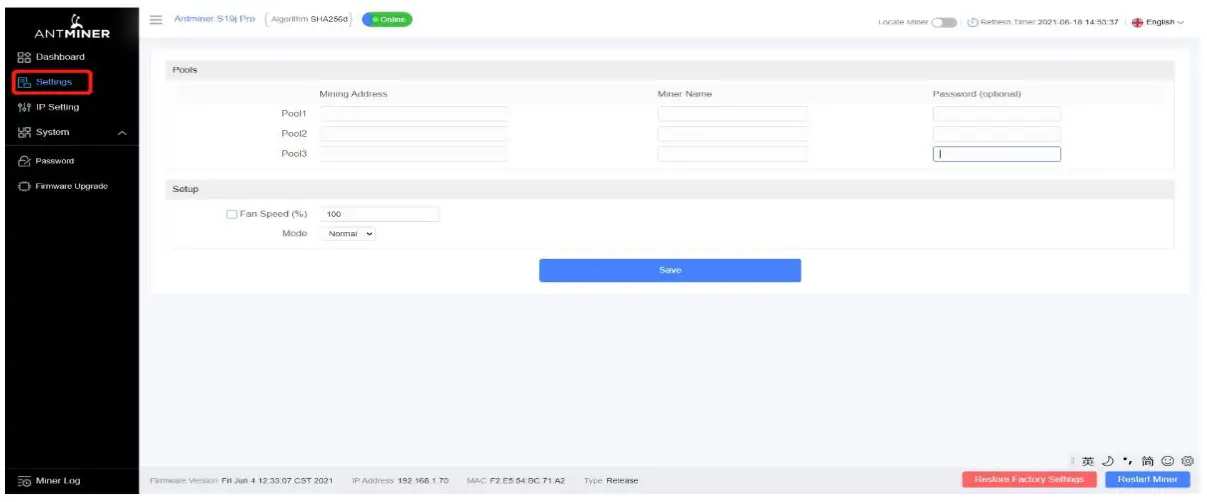Image resolution: width=1207 pixels, height=502 pixels.
Task: Open the Dashboard icon in sidebar
Action: 25,57
